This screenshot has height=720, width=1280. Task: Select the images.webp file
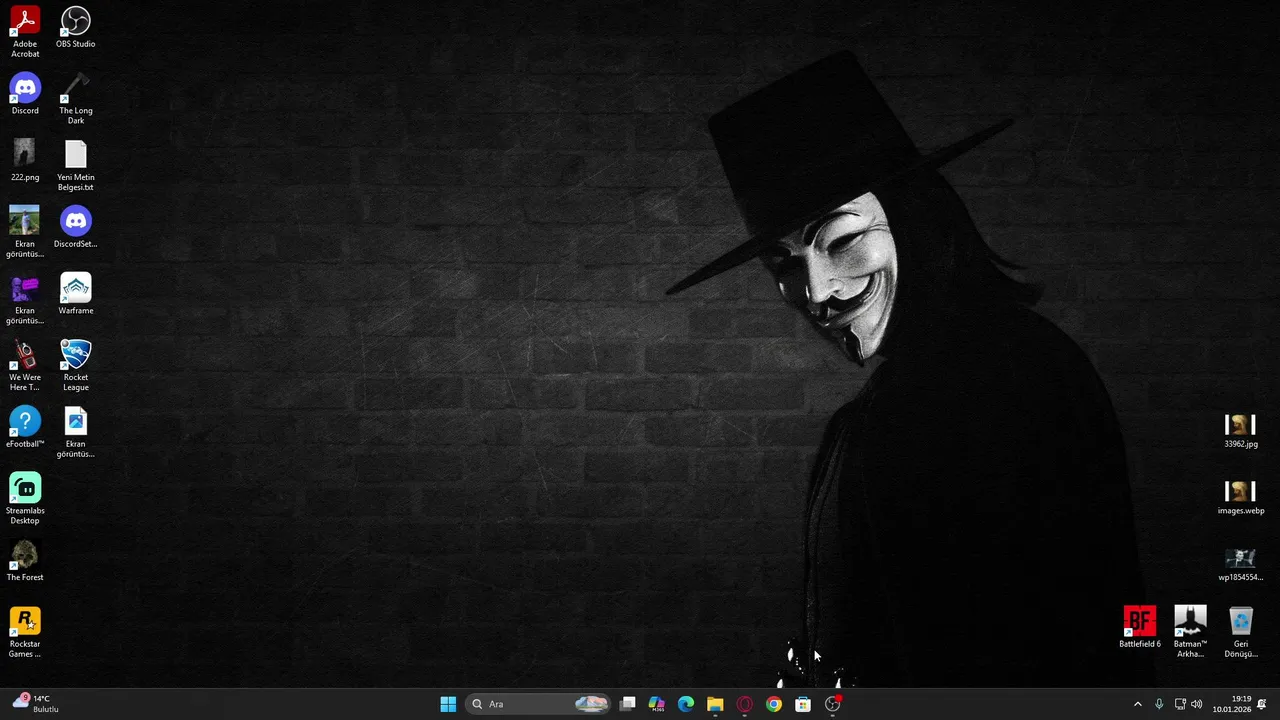coord(1241,498)
